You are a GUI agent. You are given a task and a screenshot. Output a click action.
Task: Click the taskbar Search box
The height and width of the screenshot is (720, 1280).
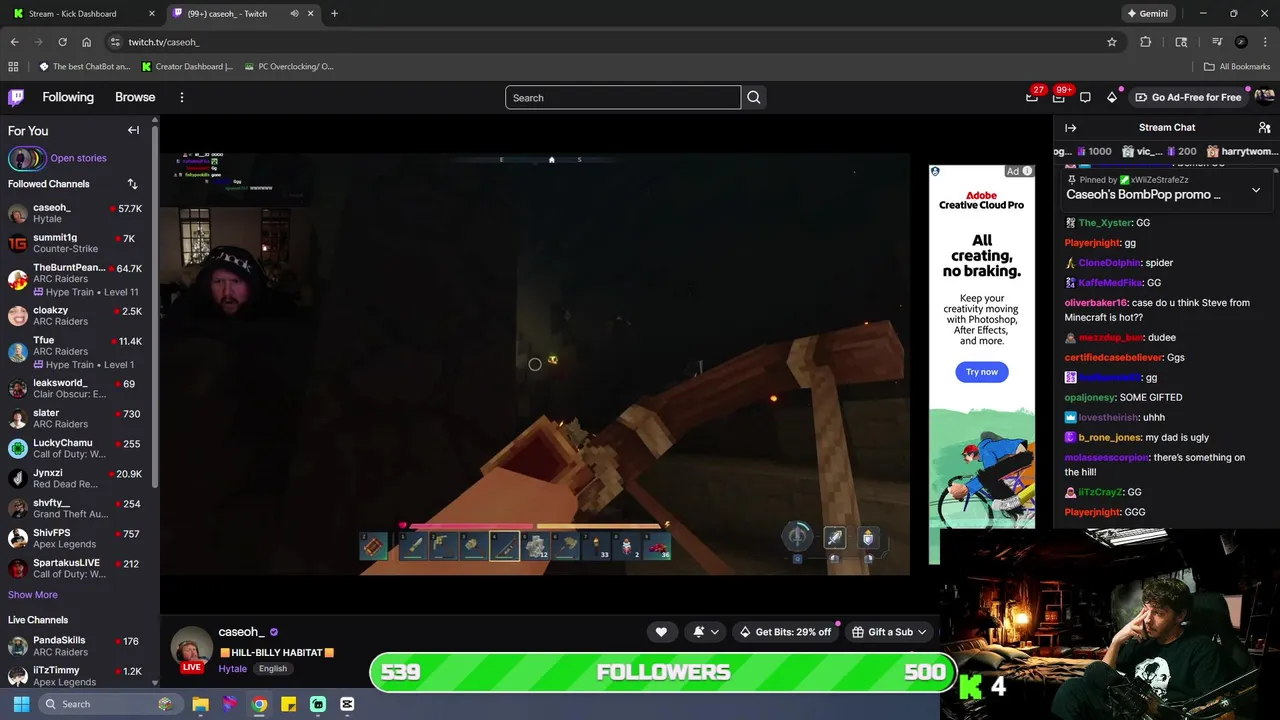point(109,704)
